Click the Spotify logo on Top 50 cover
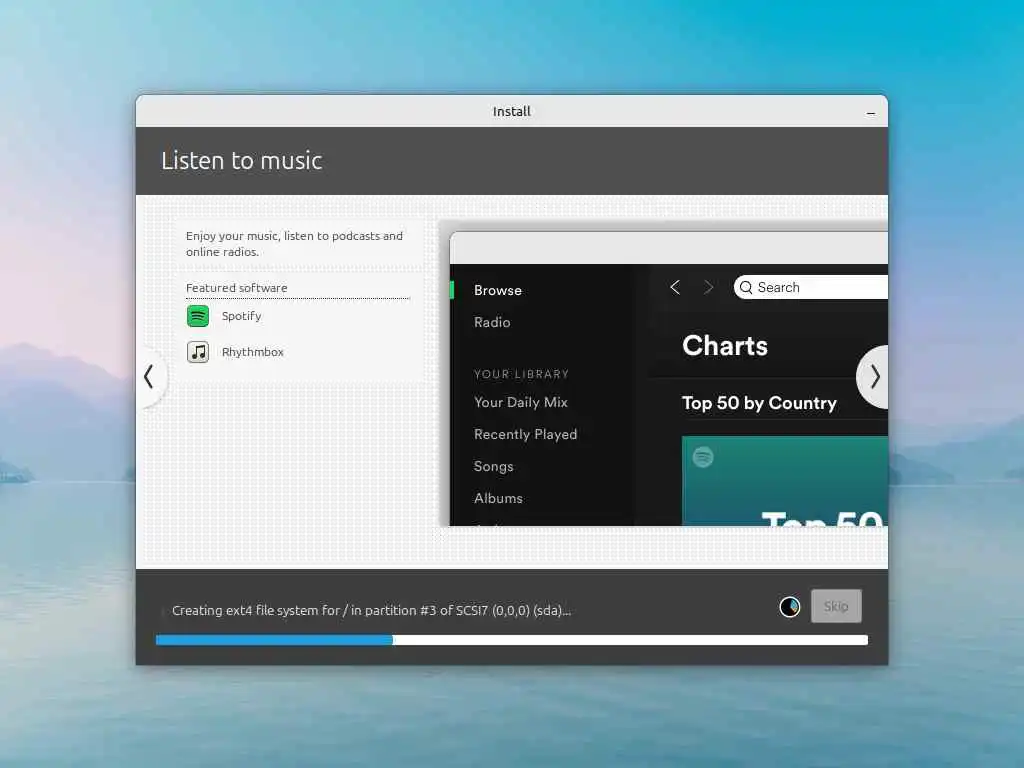Image resolution: width=1024 pixels, height=768 pixels. (703, 456)
